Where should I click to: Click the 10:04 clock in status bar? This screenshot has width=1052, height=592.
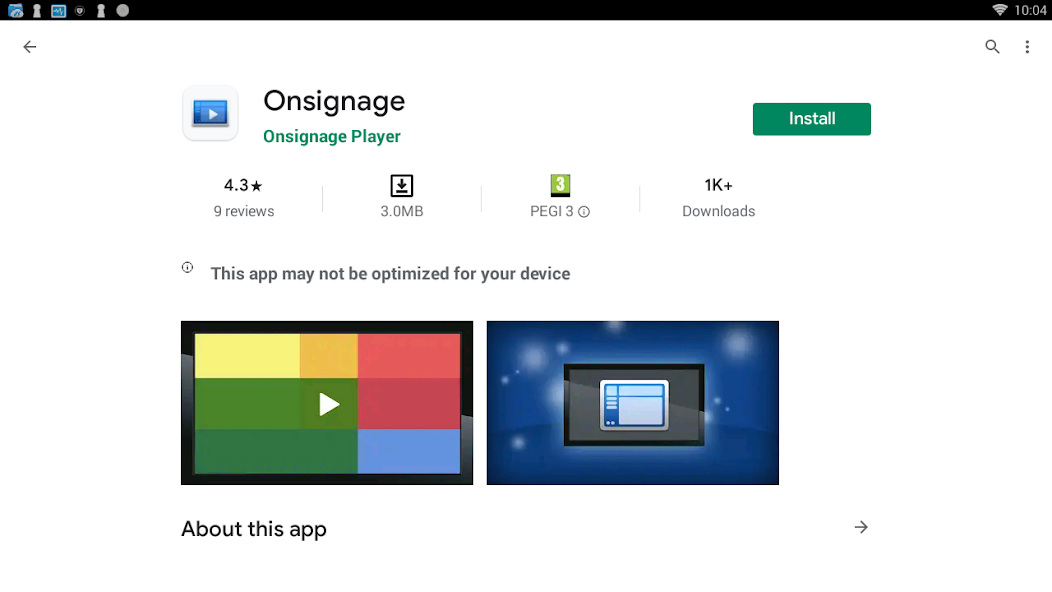click(x=1030, y=10)
